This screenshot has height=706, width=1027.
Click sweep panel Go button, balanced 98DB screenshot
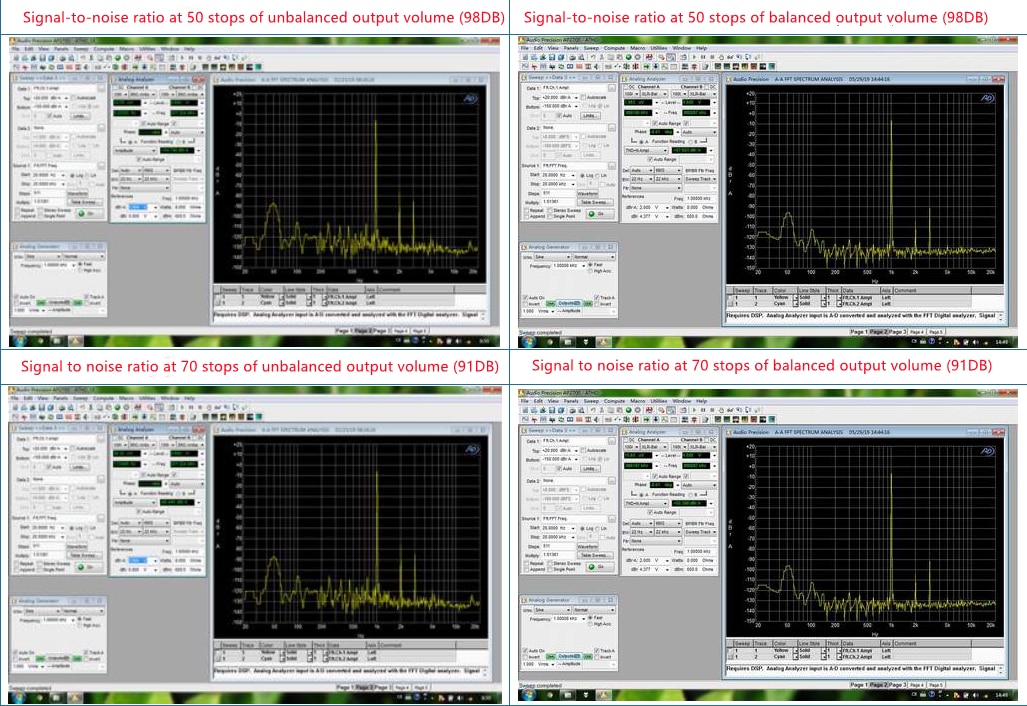[599, 214]
